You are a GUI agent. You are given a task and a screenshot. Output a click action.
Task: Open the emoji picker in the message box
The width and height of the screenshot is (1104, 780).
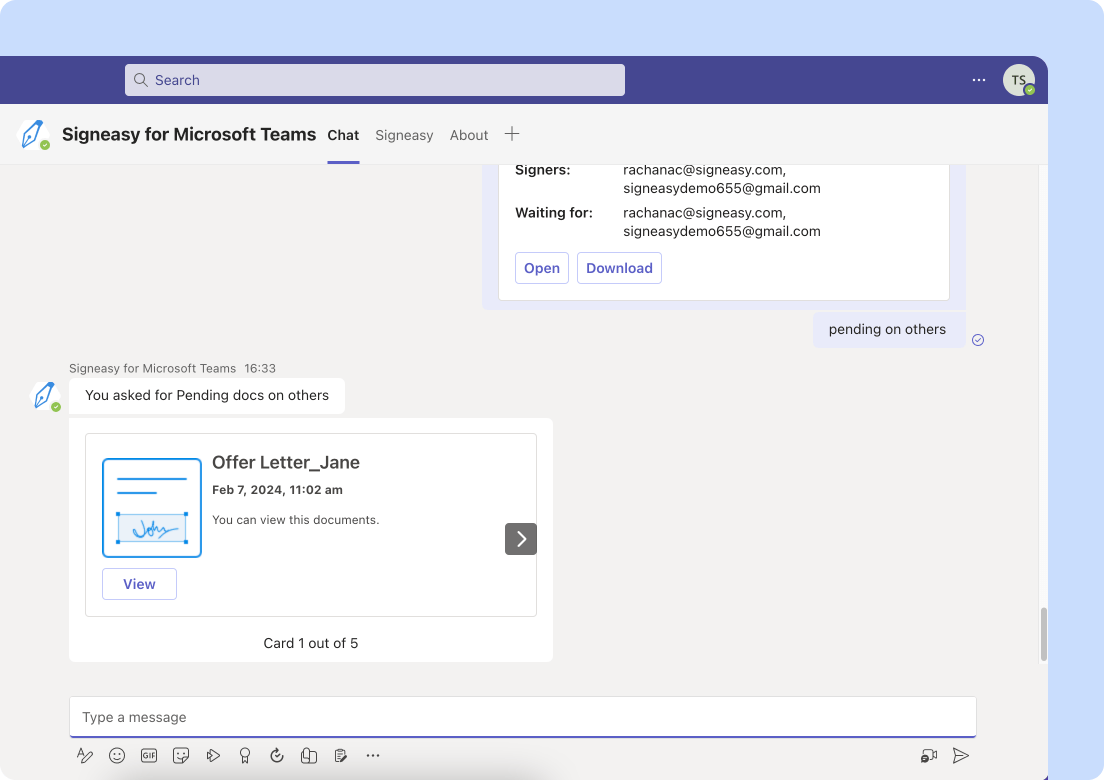click(117, 755)
